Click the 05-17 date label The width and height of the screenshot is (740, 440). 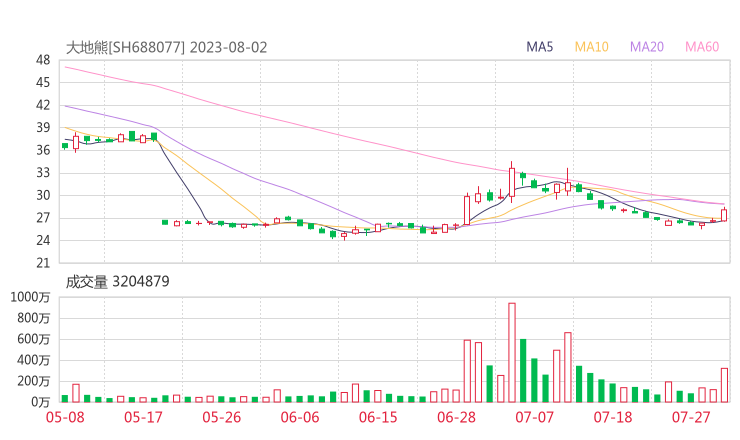[x=143, y=418]
